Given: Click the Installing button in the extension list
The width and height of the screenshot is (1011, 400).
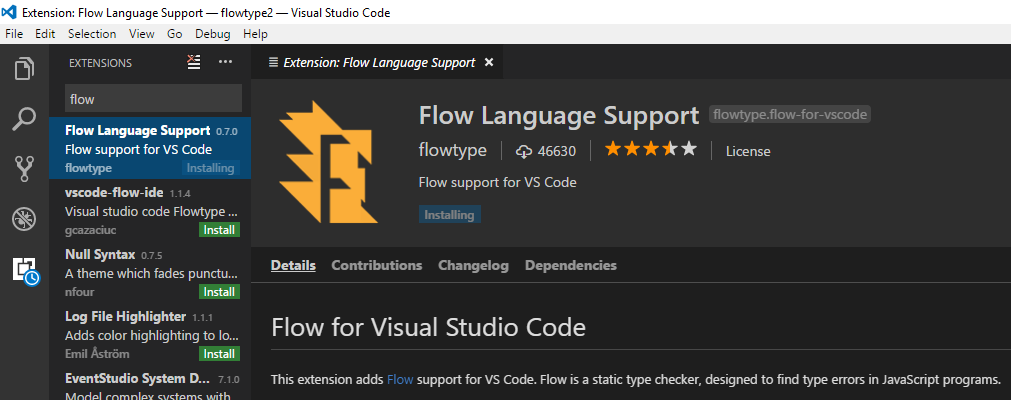Looking at the screenshot, I should coord(210,168).
